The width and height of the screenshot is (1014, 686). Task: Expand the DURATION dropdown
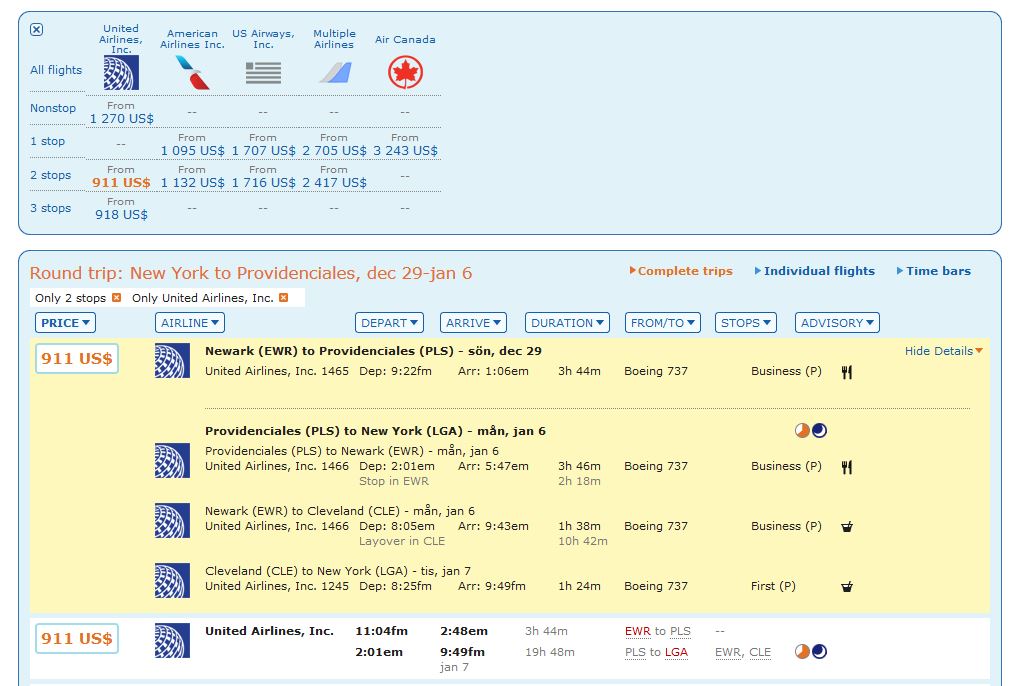[567, 323]
